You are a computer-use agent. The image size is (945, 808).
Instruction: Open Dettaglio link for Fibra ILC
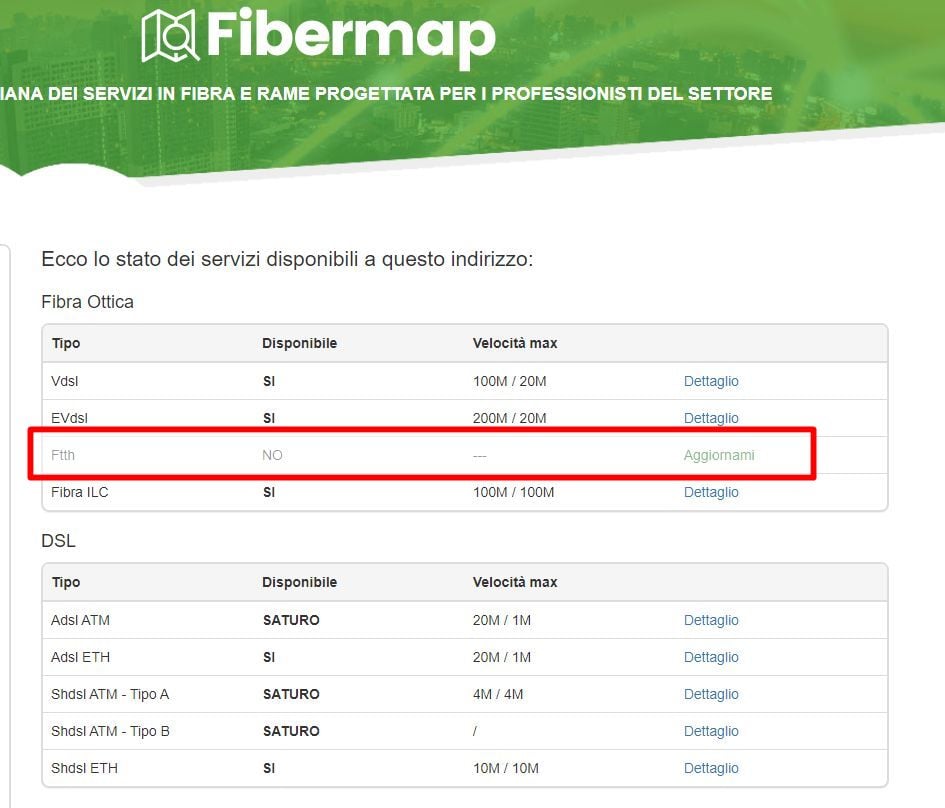point(711,492)
